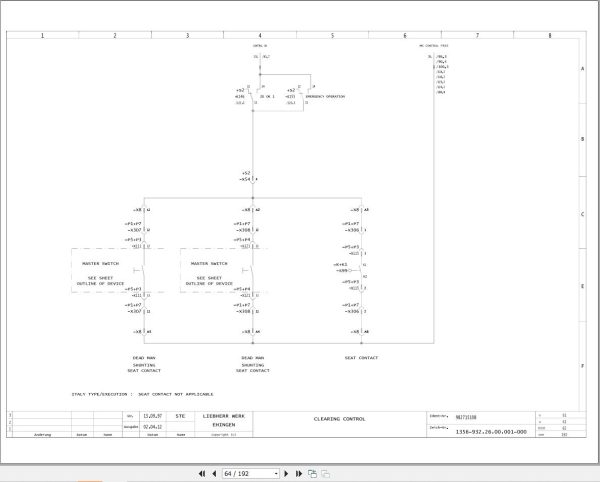
Task: Click the STE name in title block
Action: click(x=180, y=416)
